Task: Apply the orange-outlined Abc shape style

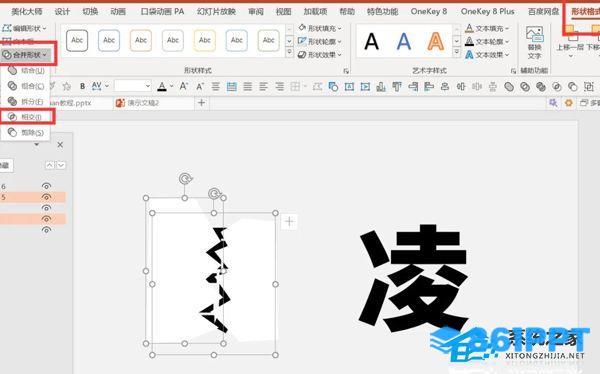Action: pos(141,40)
